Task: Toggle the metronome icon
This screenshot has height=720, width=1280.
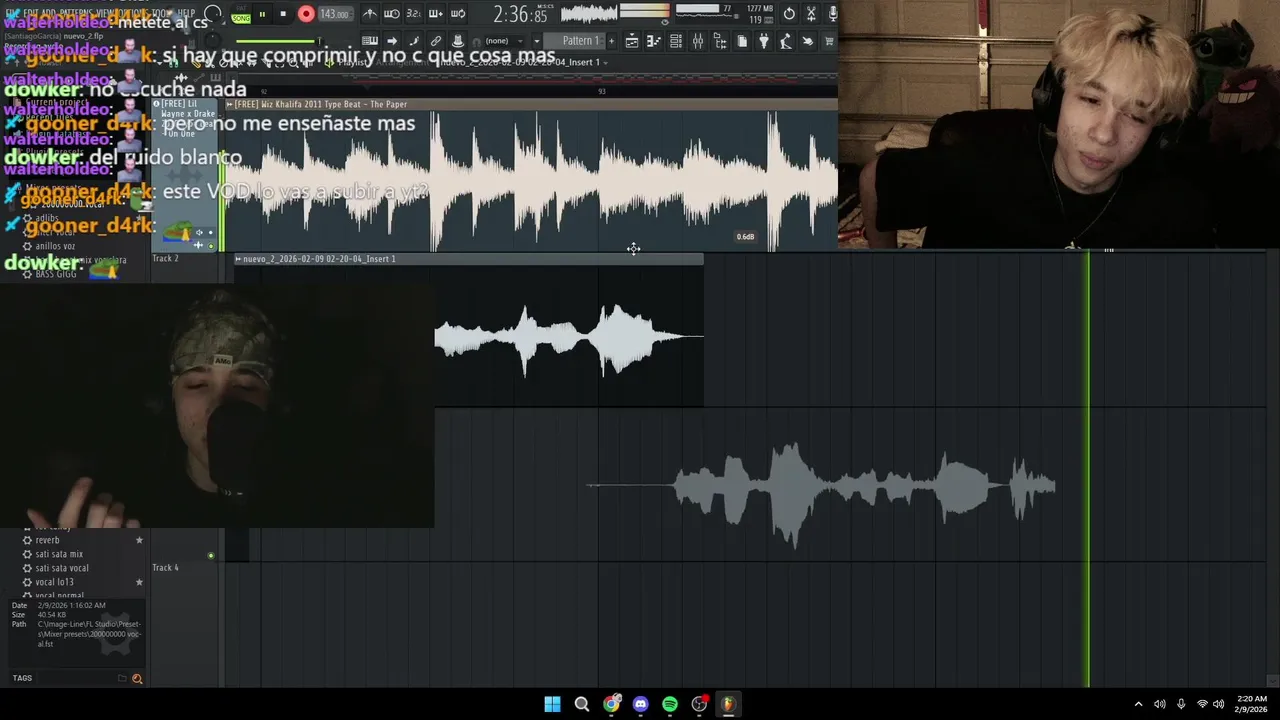Action: coord(370,14)
